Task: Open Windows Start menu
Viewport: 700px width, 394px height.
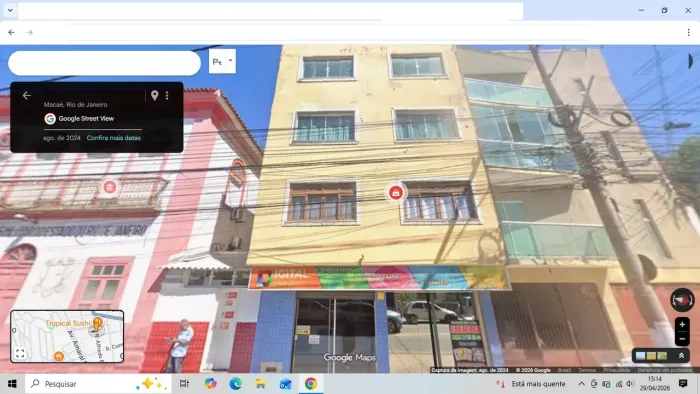Action: pos(12,384)
